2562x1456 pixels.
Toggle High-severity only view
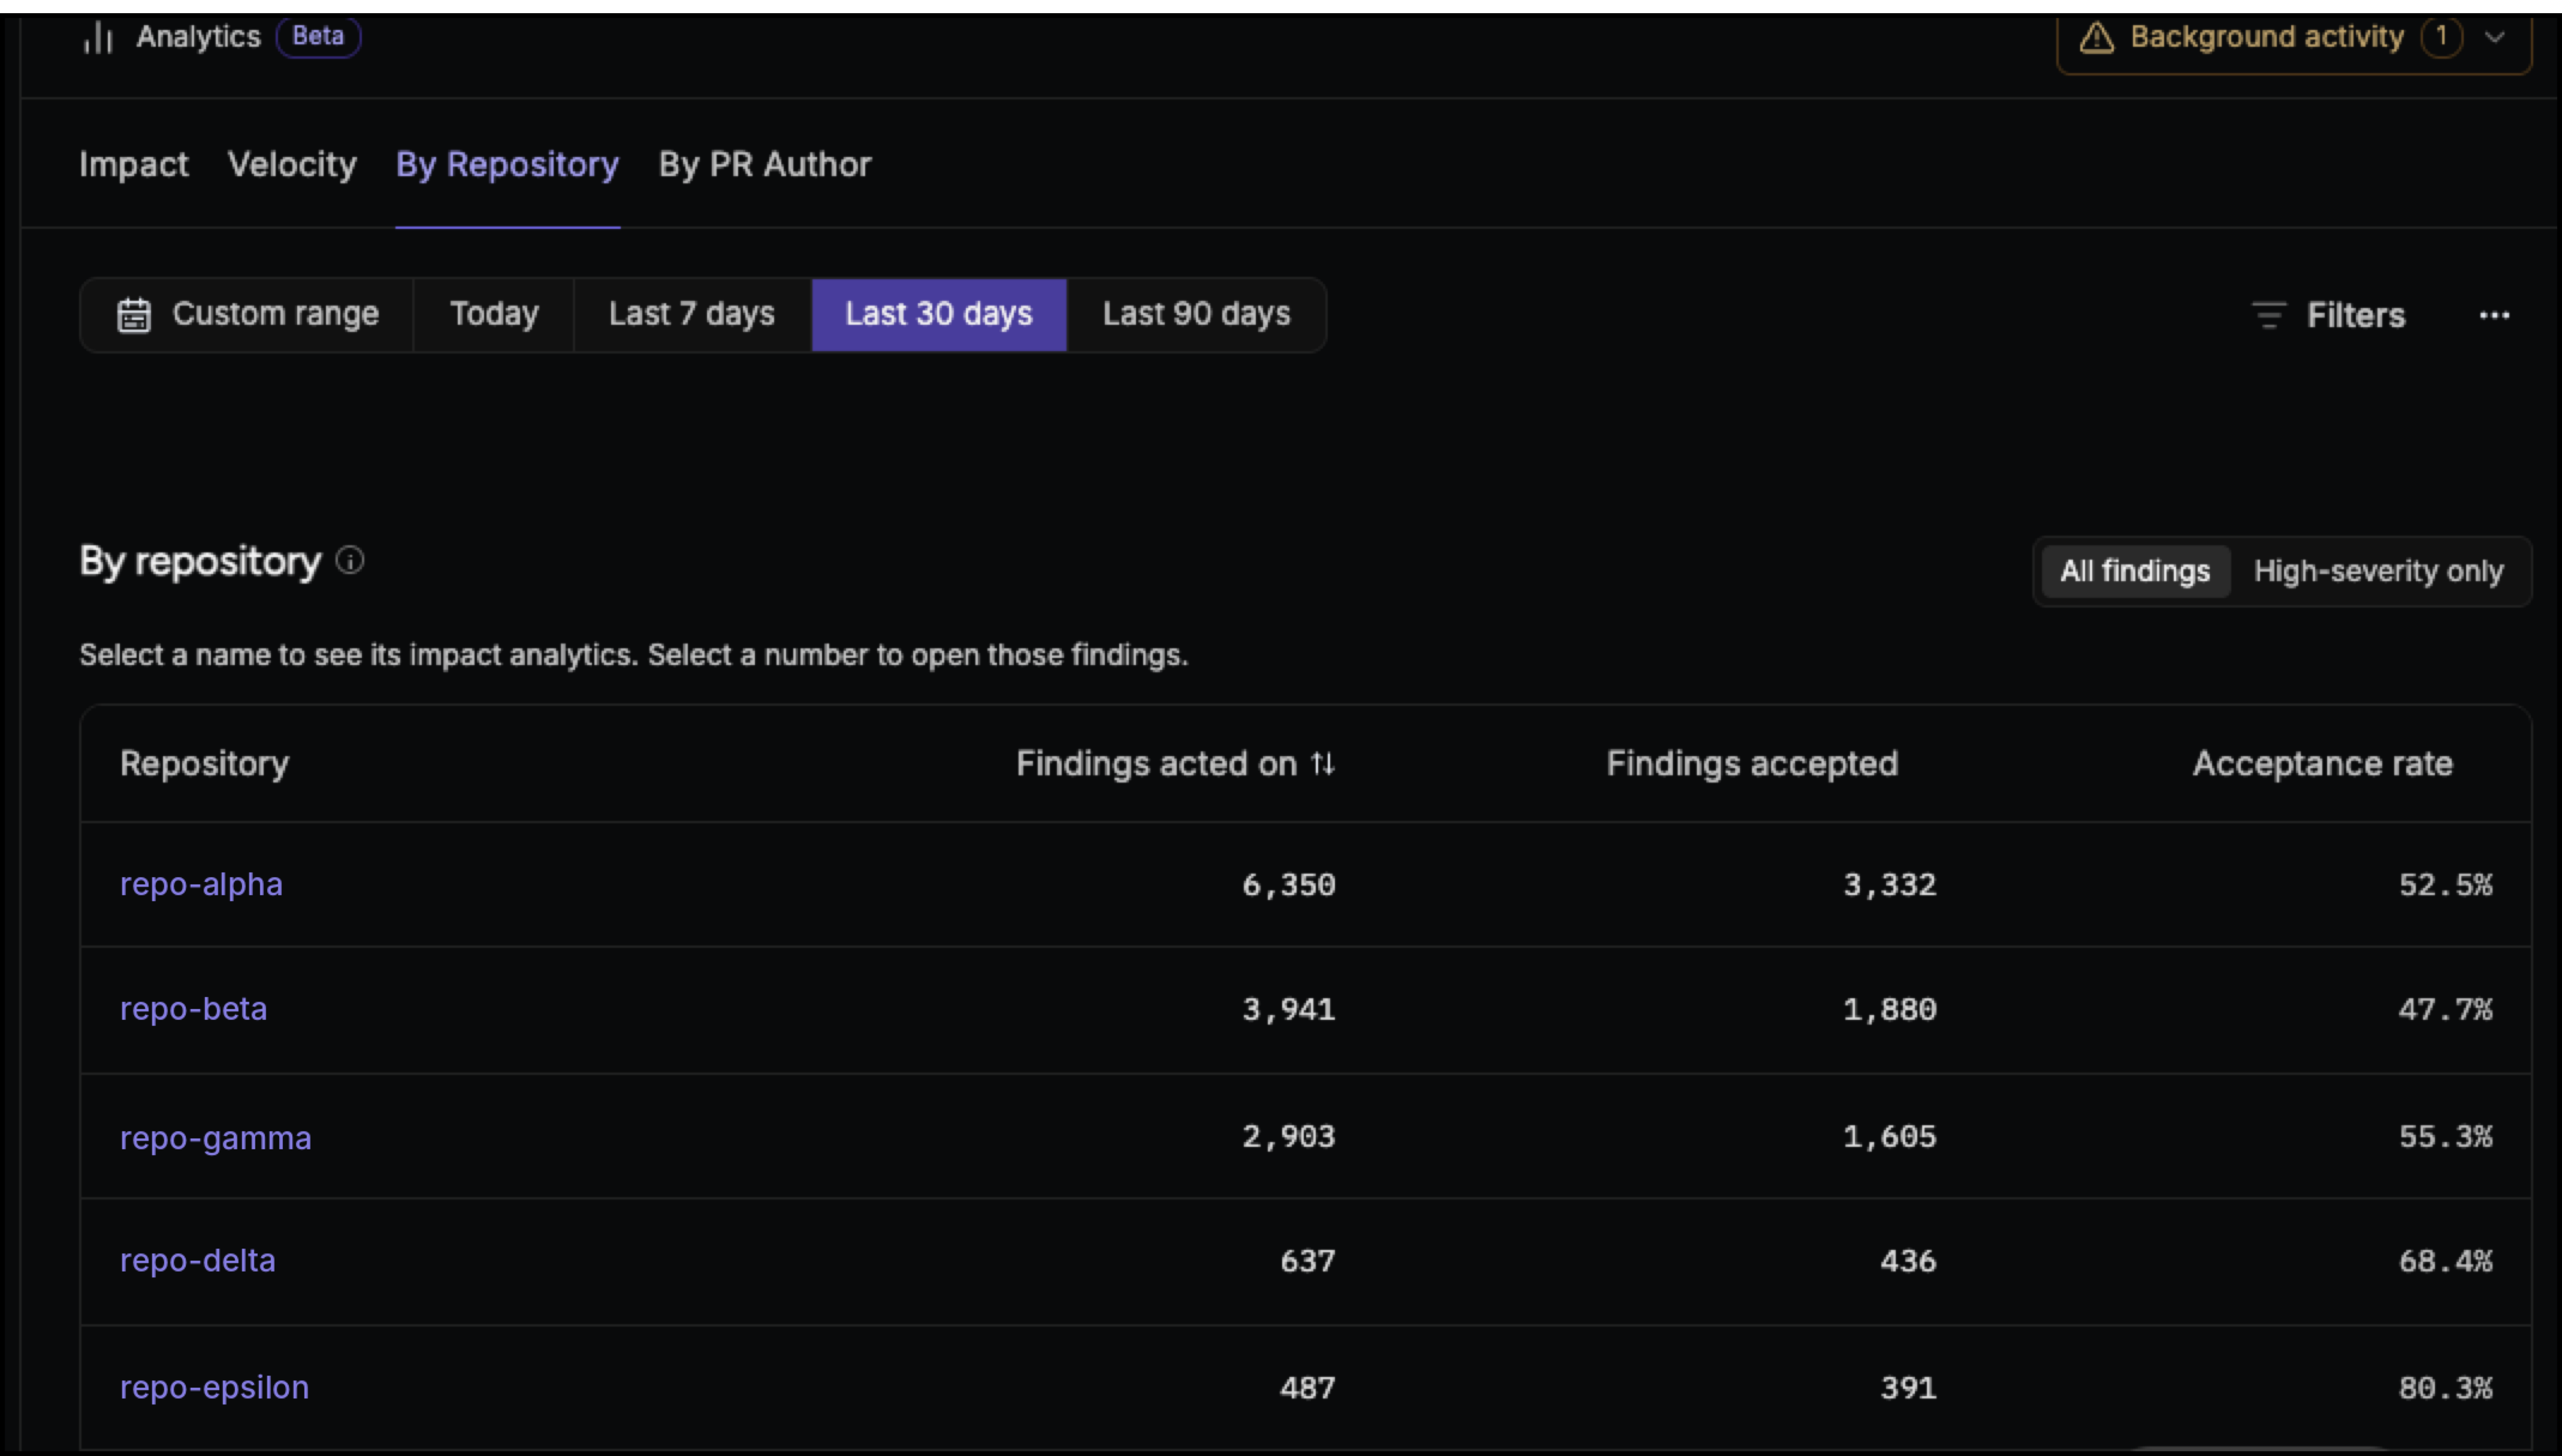pyautogui.click(x=2378, y=571)
